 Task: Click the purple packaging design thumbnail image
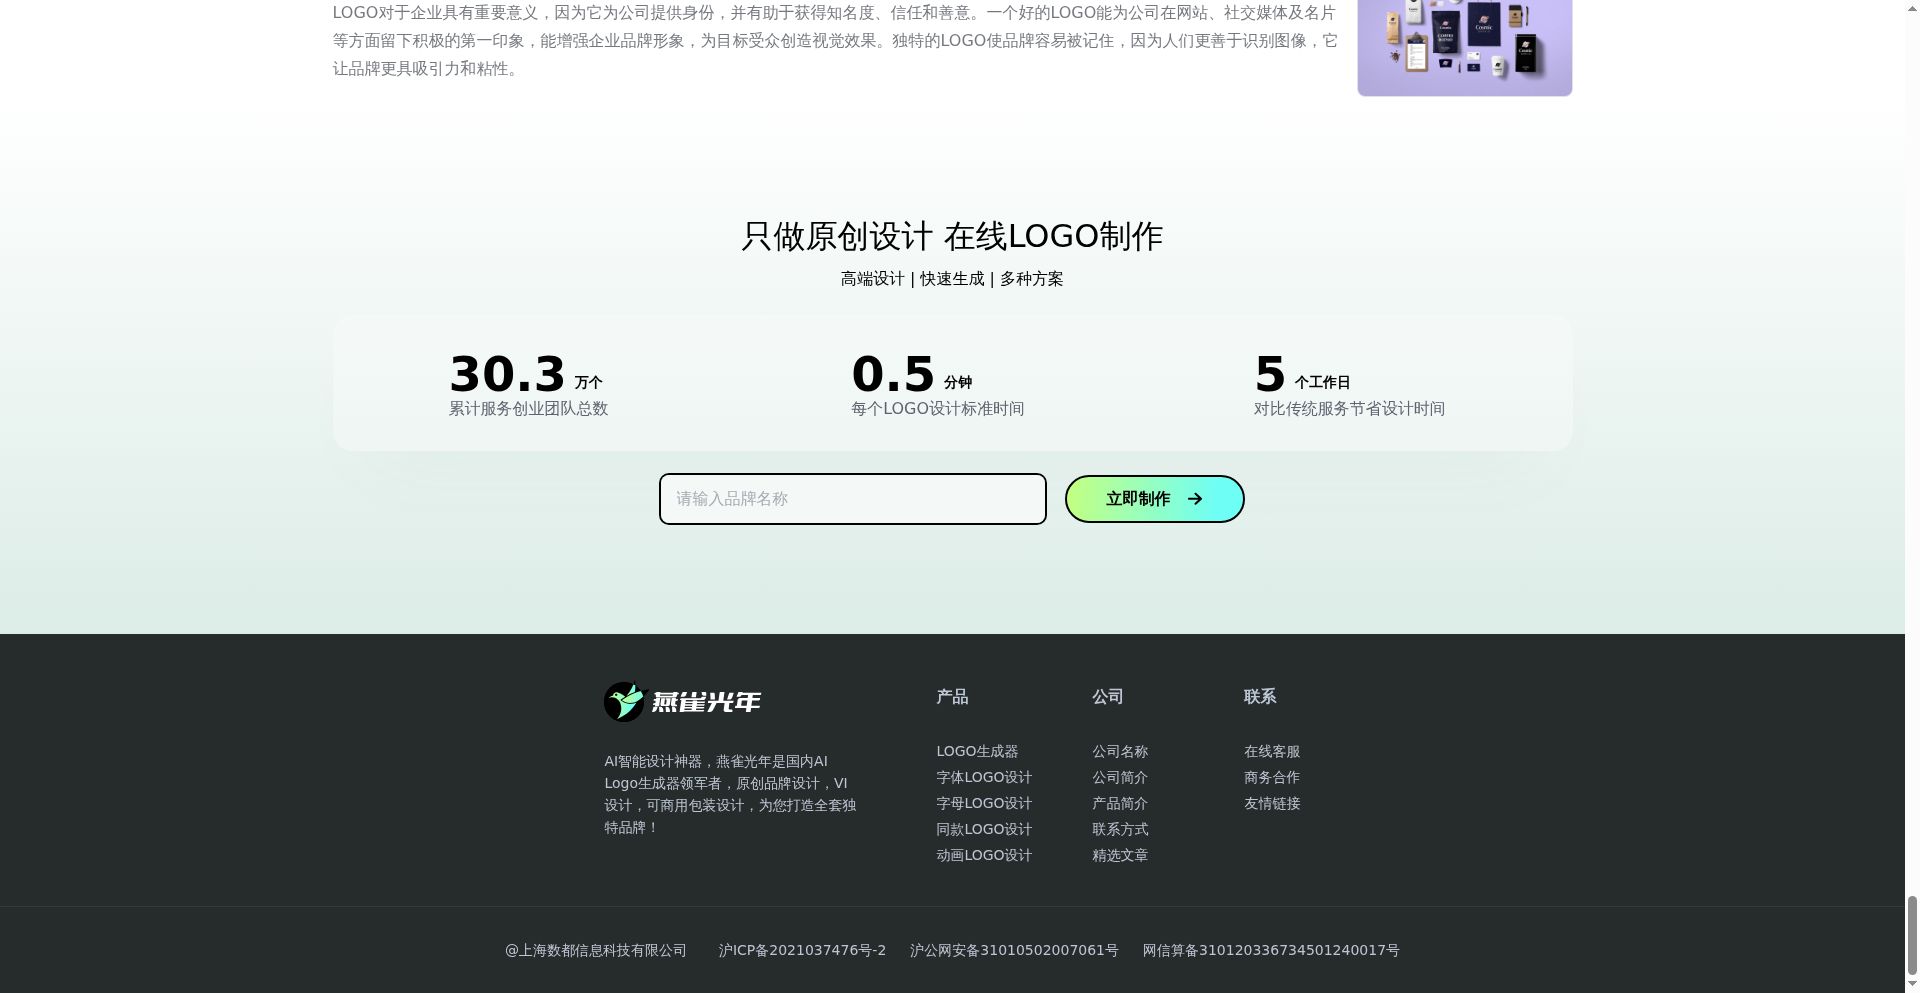(x=1464, y=44)
